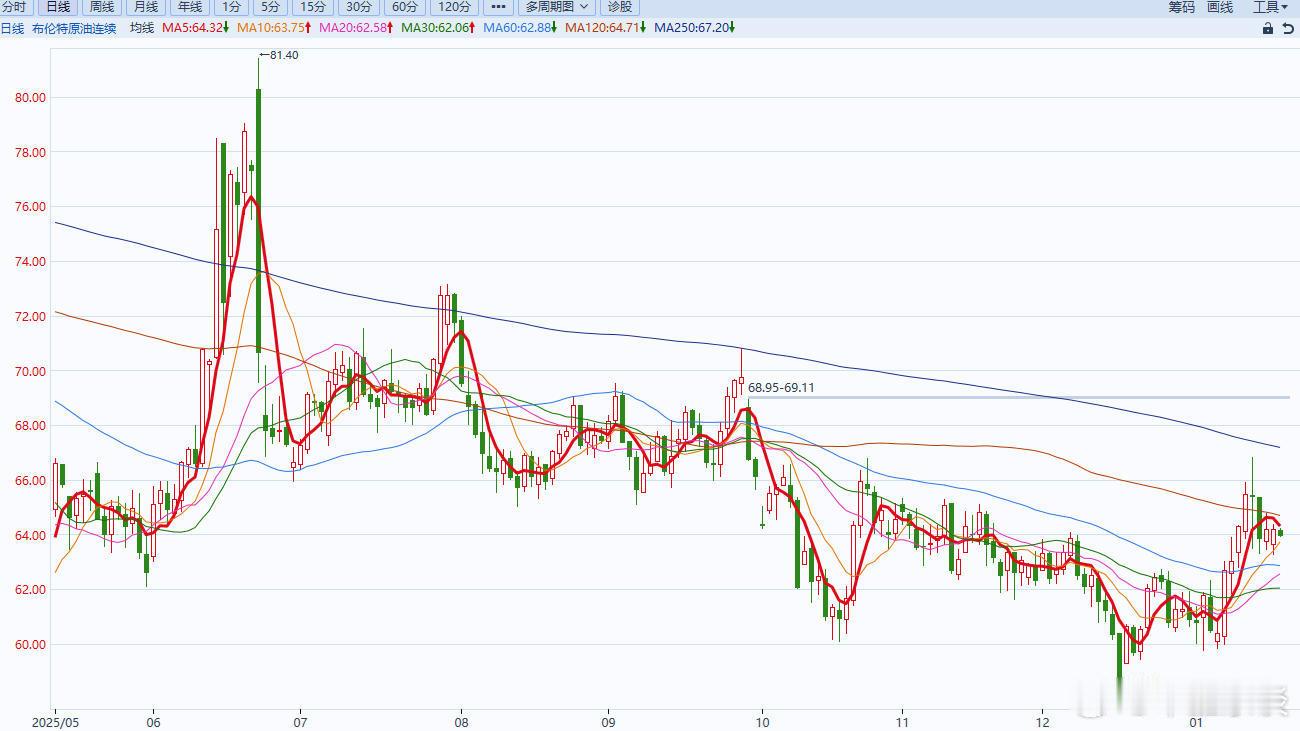Click the 2025/05 date axis label
The width and height of the screenshot is (1300, 731).
(55, 722)
